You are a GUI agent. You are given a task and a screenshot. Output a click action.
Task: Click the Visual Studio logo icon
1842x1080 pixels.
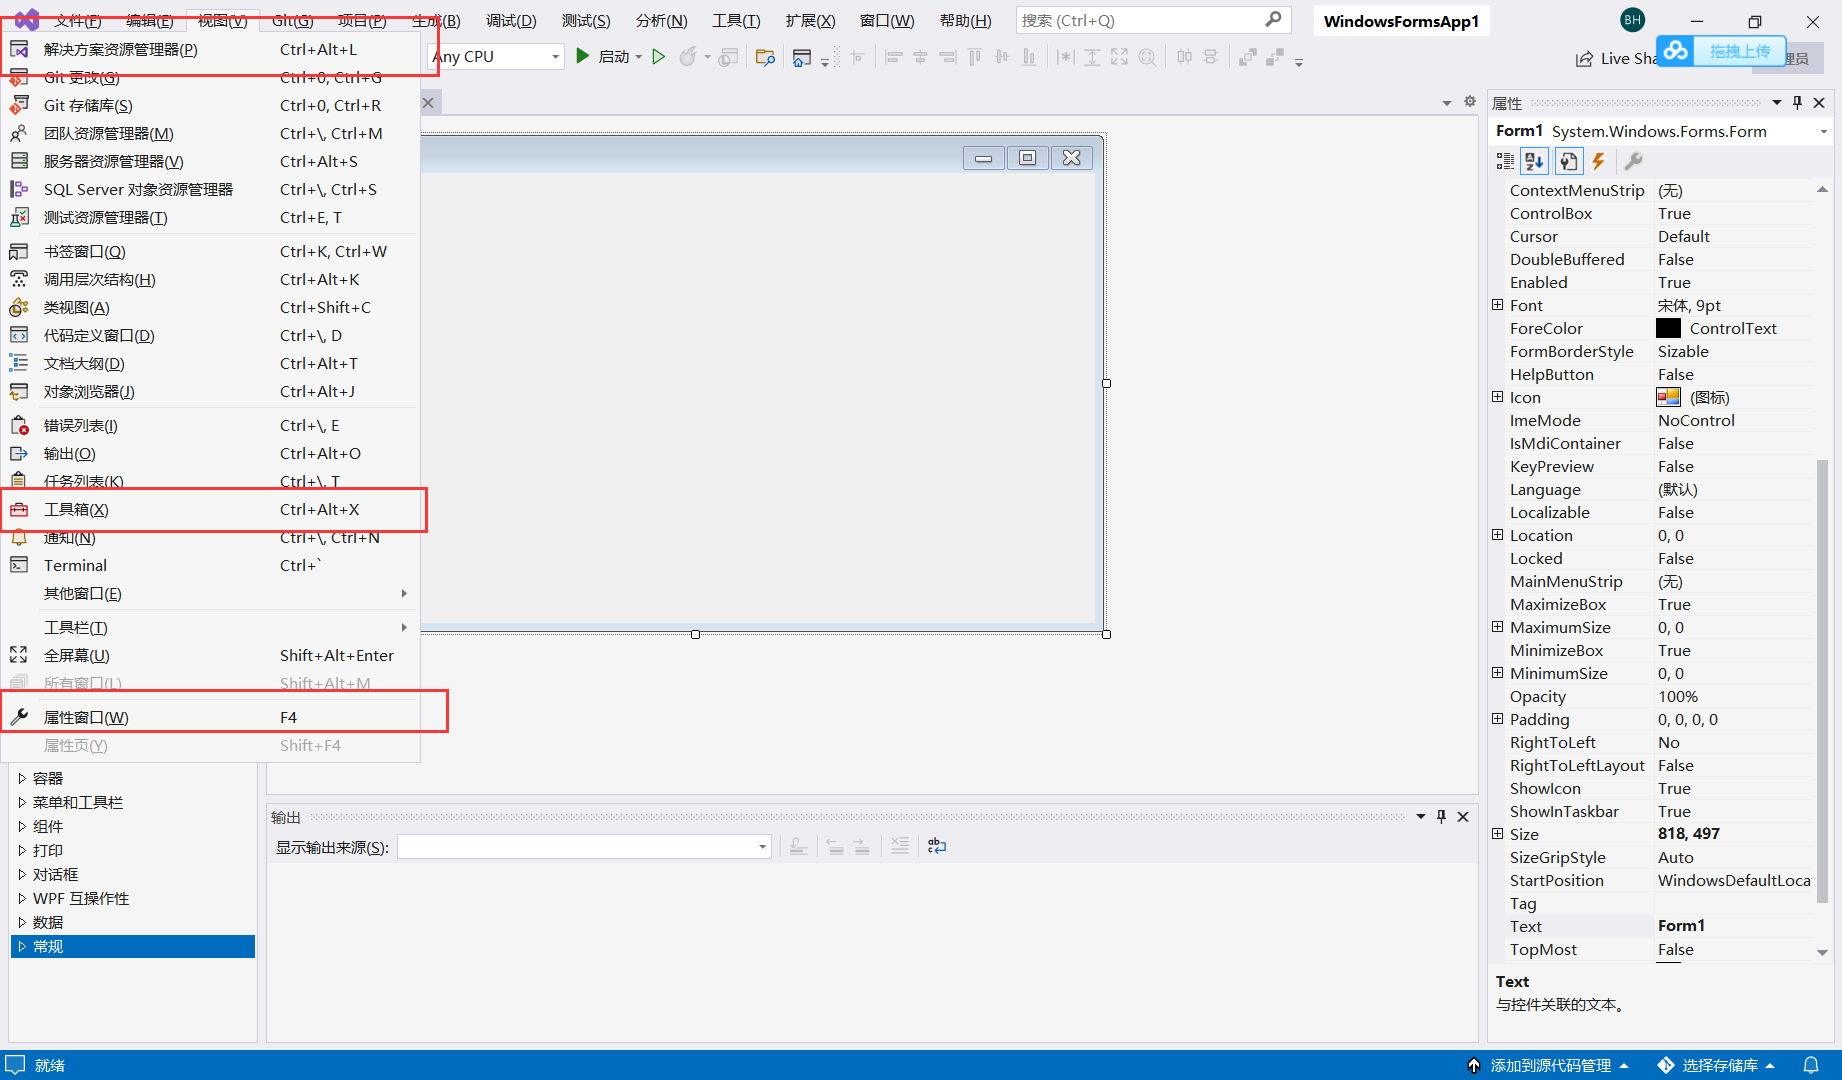click(x=26, y=20)
